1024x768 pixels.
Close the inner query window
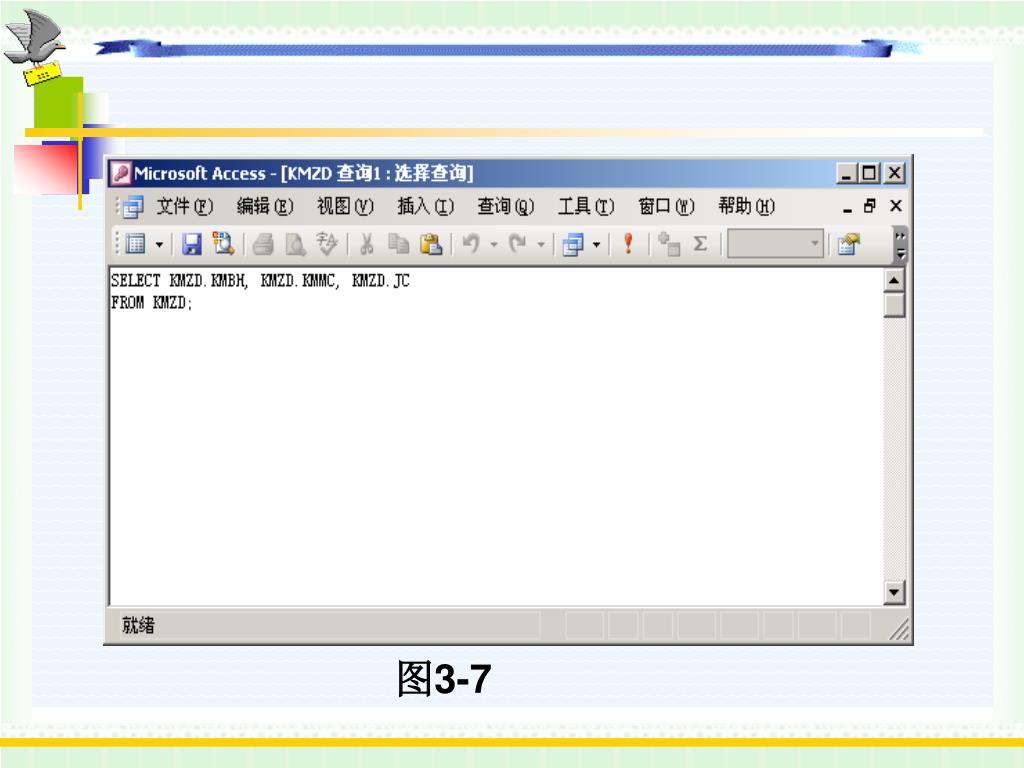click(896, 206)
